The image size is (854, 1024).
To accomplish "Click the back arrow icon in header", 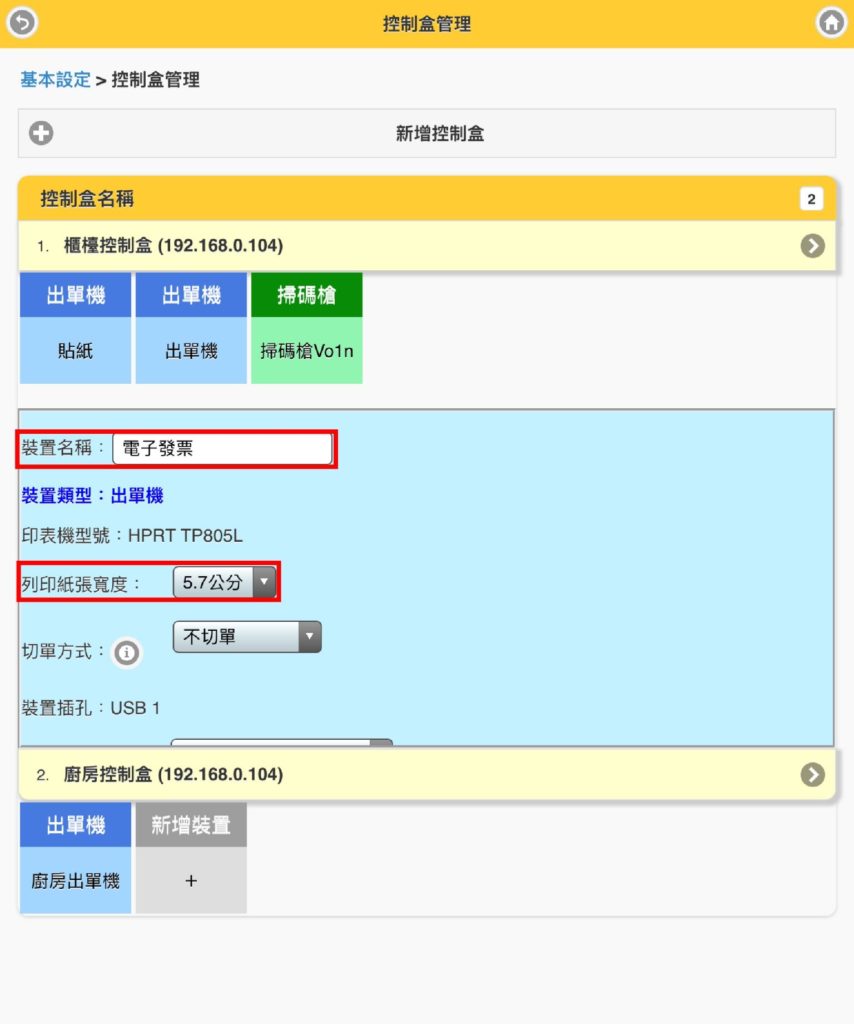I will 22,22.
